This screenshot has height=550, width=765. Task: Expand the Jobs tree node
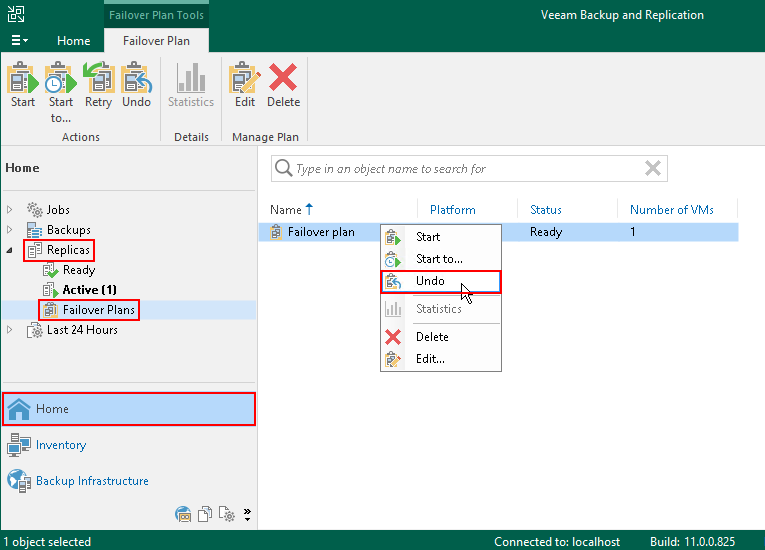coord(10,210)
